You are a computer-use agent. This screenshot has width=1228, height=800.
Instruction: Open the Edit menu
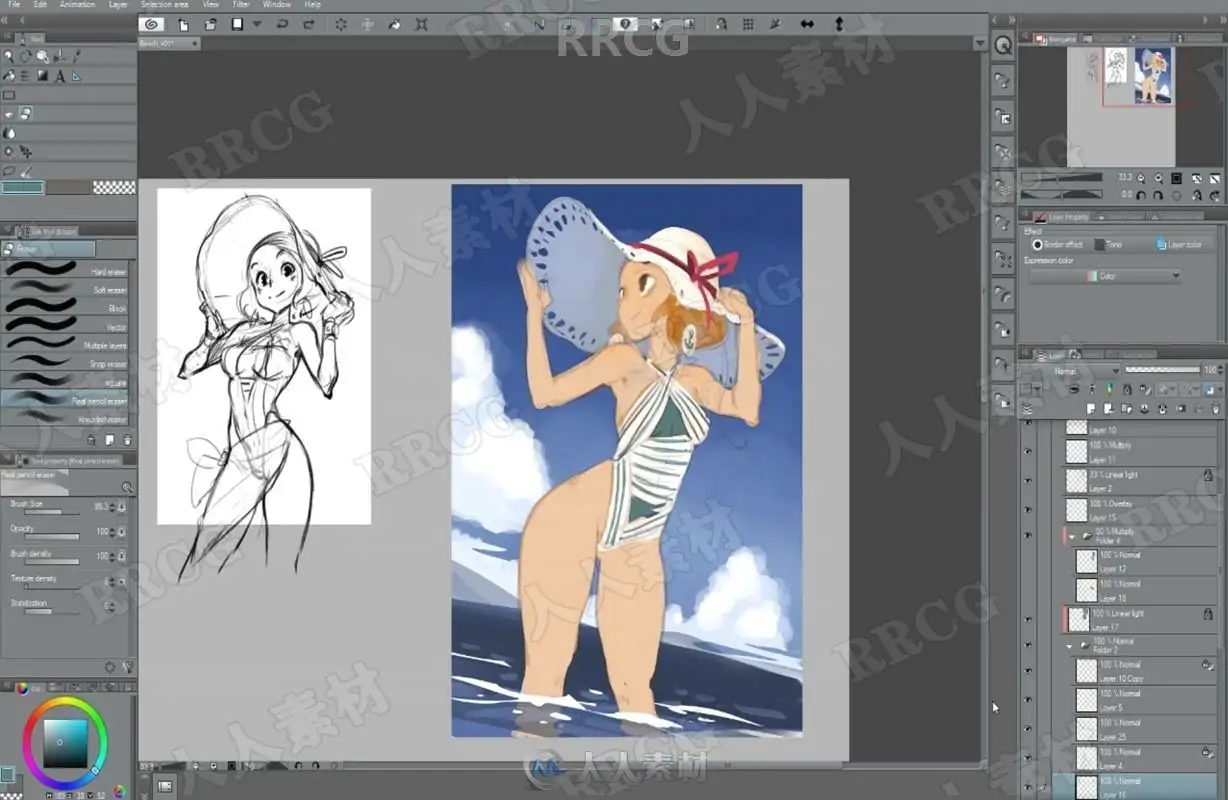click(x=40, y=5)
